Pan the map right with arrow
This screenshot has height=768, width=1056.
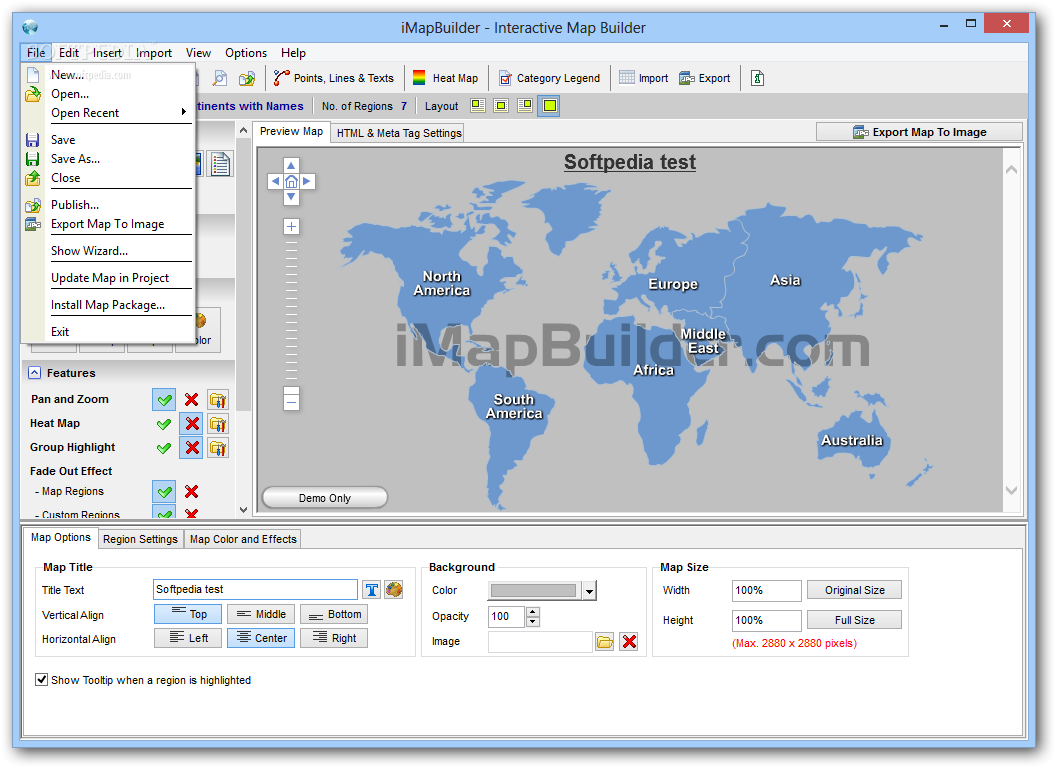(306, 181)
